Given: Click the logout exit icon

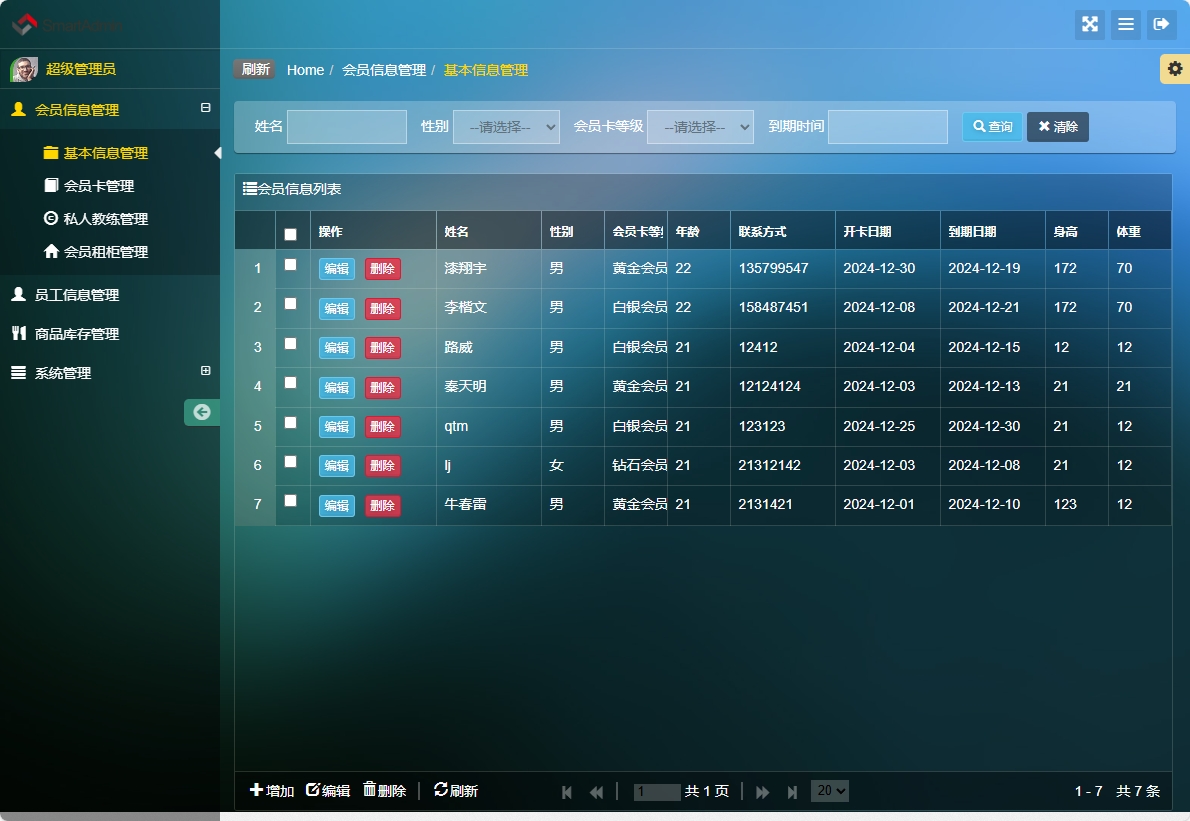Looking at the screenshot, I should [x=1161, y=24].
